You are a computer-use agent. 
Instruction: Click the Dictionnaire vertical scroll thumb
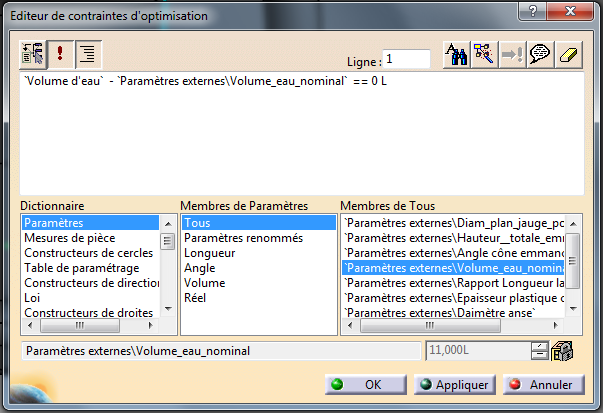pos(167,241)
